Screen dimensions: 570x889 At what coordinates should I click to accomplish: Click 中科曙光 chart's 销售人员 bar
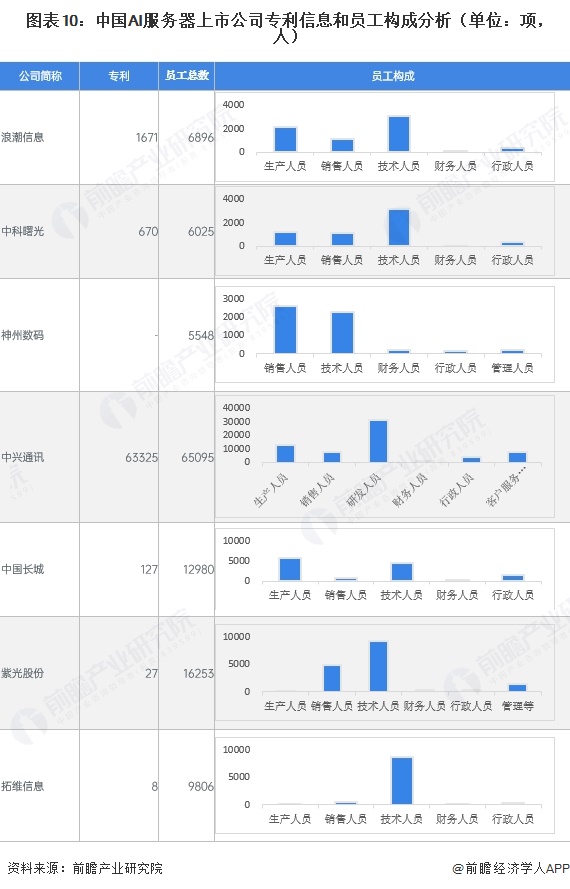tap(342, 240)
